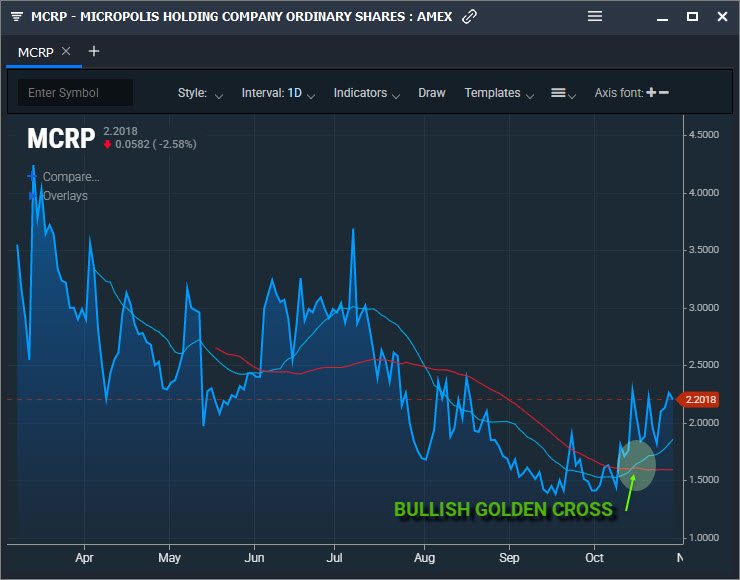This screenshot has height=580, width=740.
Task: Decrease axis font size with minus
Action: click(664, 93)
